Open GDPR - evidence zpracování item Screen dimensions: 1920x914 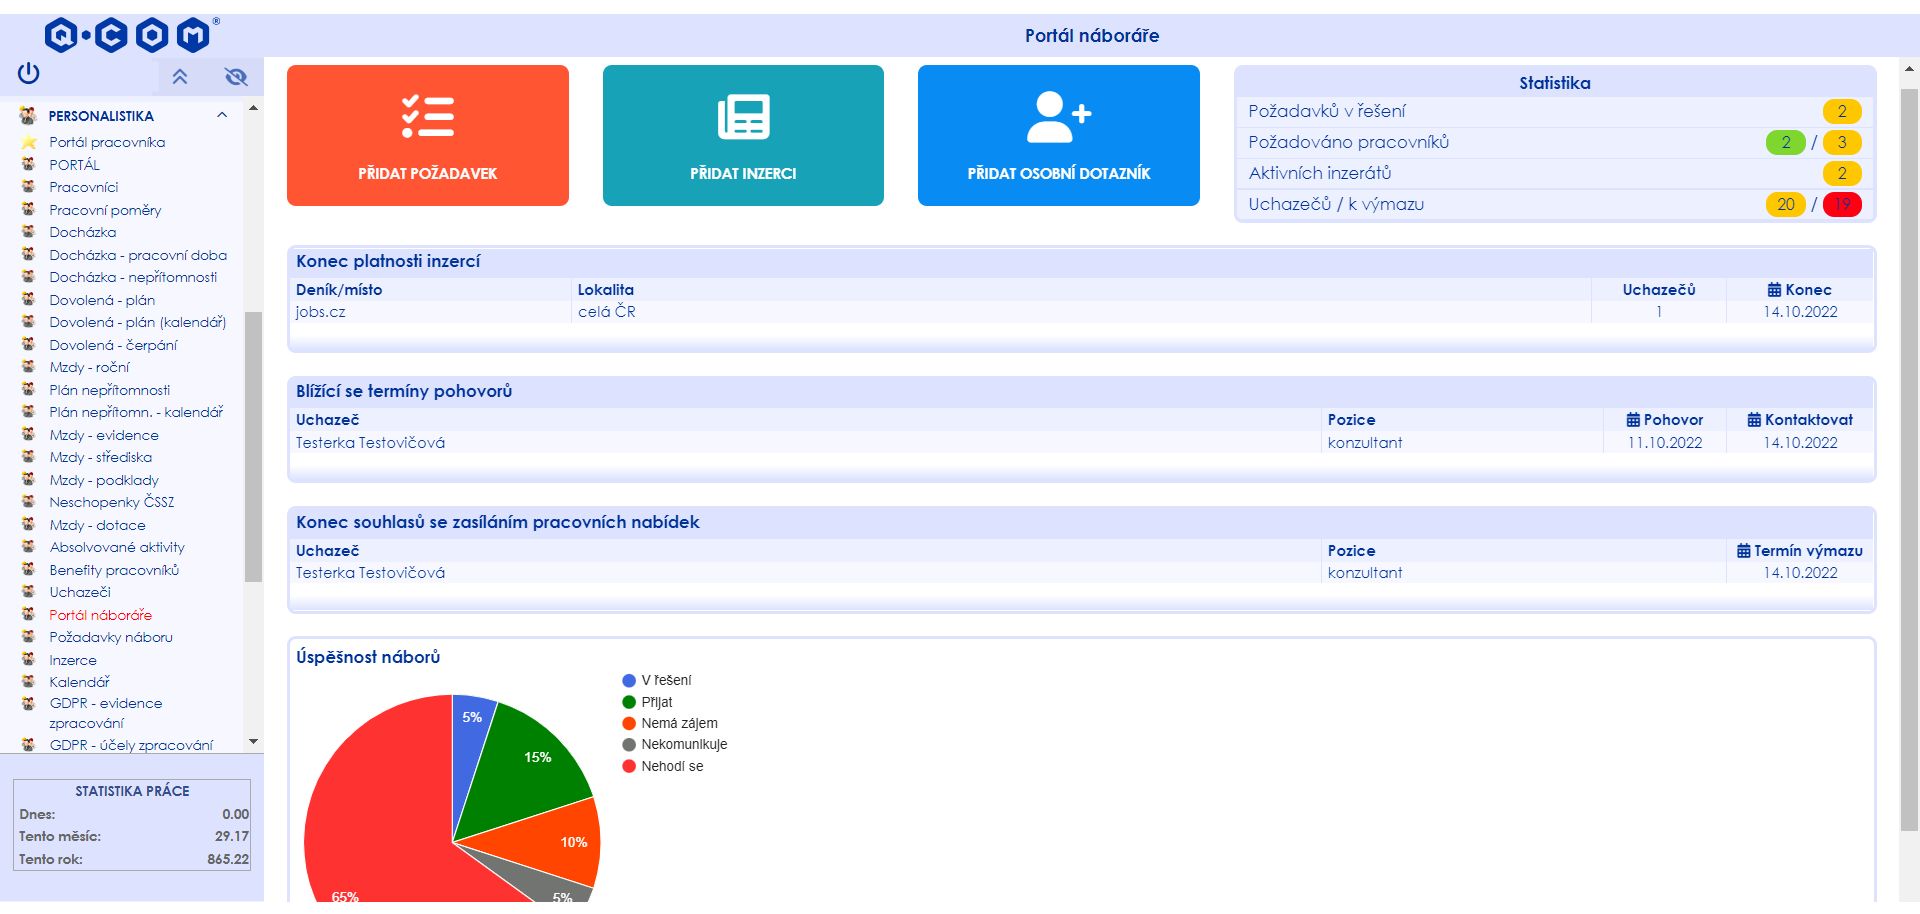click(106, 713)
